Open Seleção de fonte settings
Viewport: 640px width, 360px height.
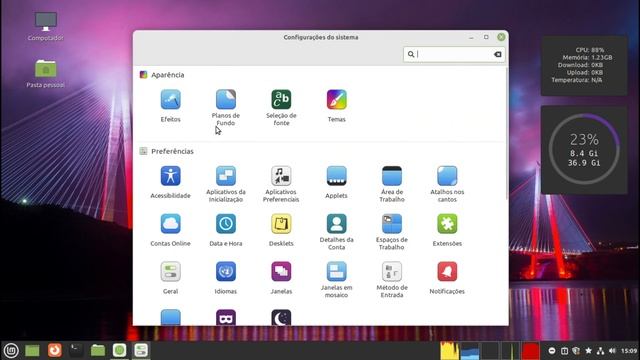(281, 107)
